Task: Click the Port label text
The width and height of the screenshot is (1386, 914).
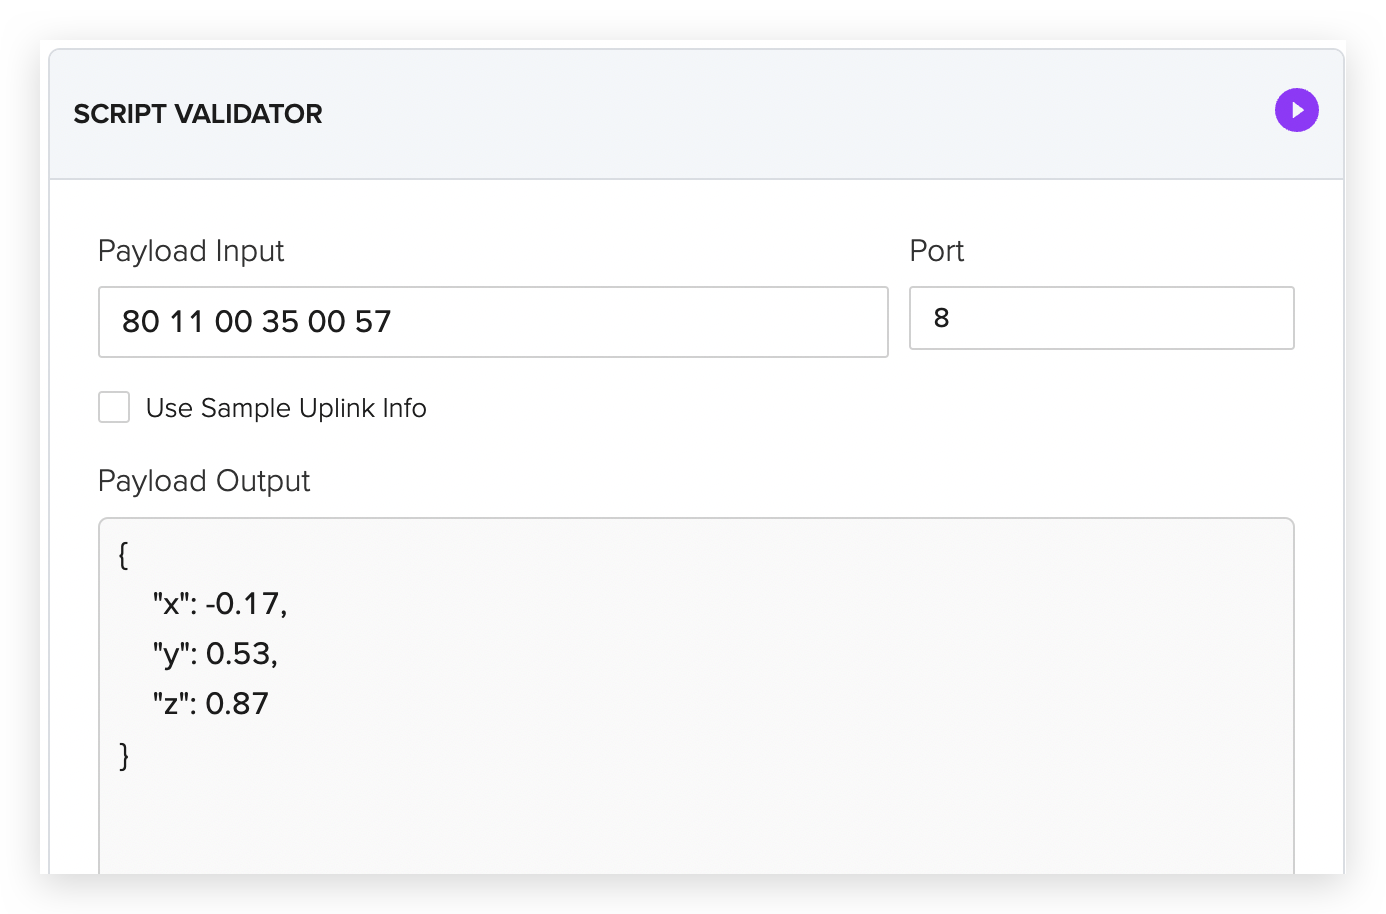Action: (936, 251)
